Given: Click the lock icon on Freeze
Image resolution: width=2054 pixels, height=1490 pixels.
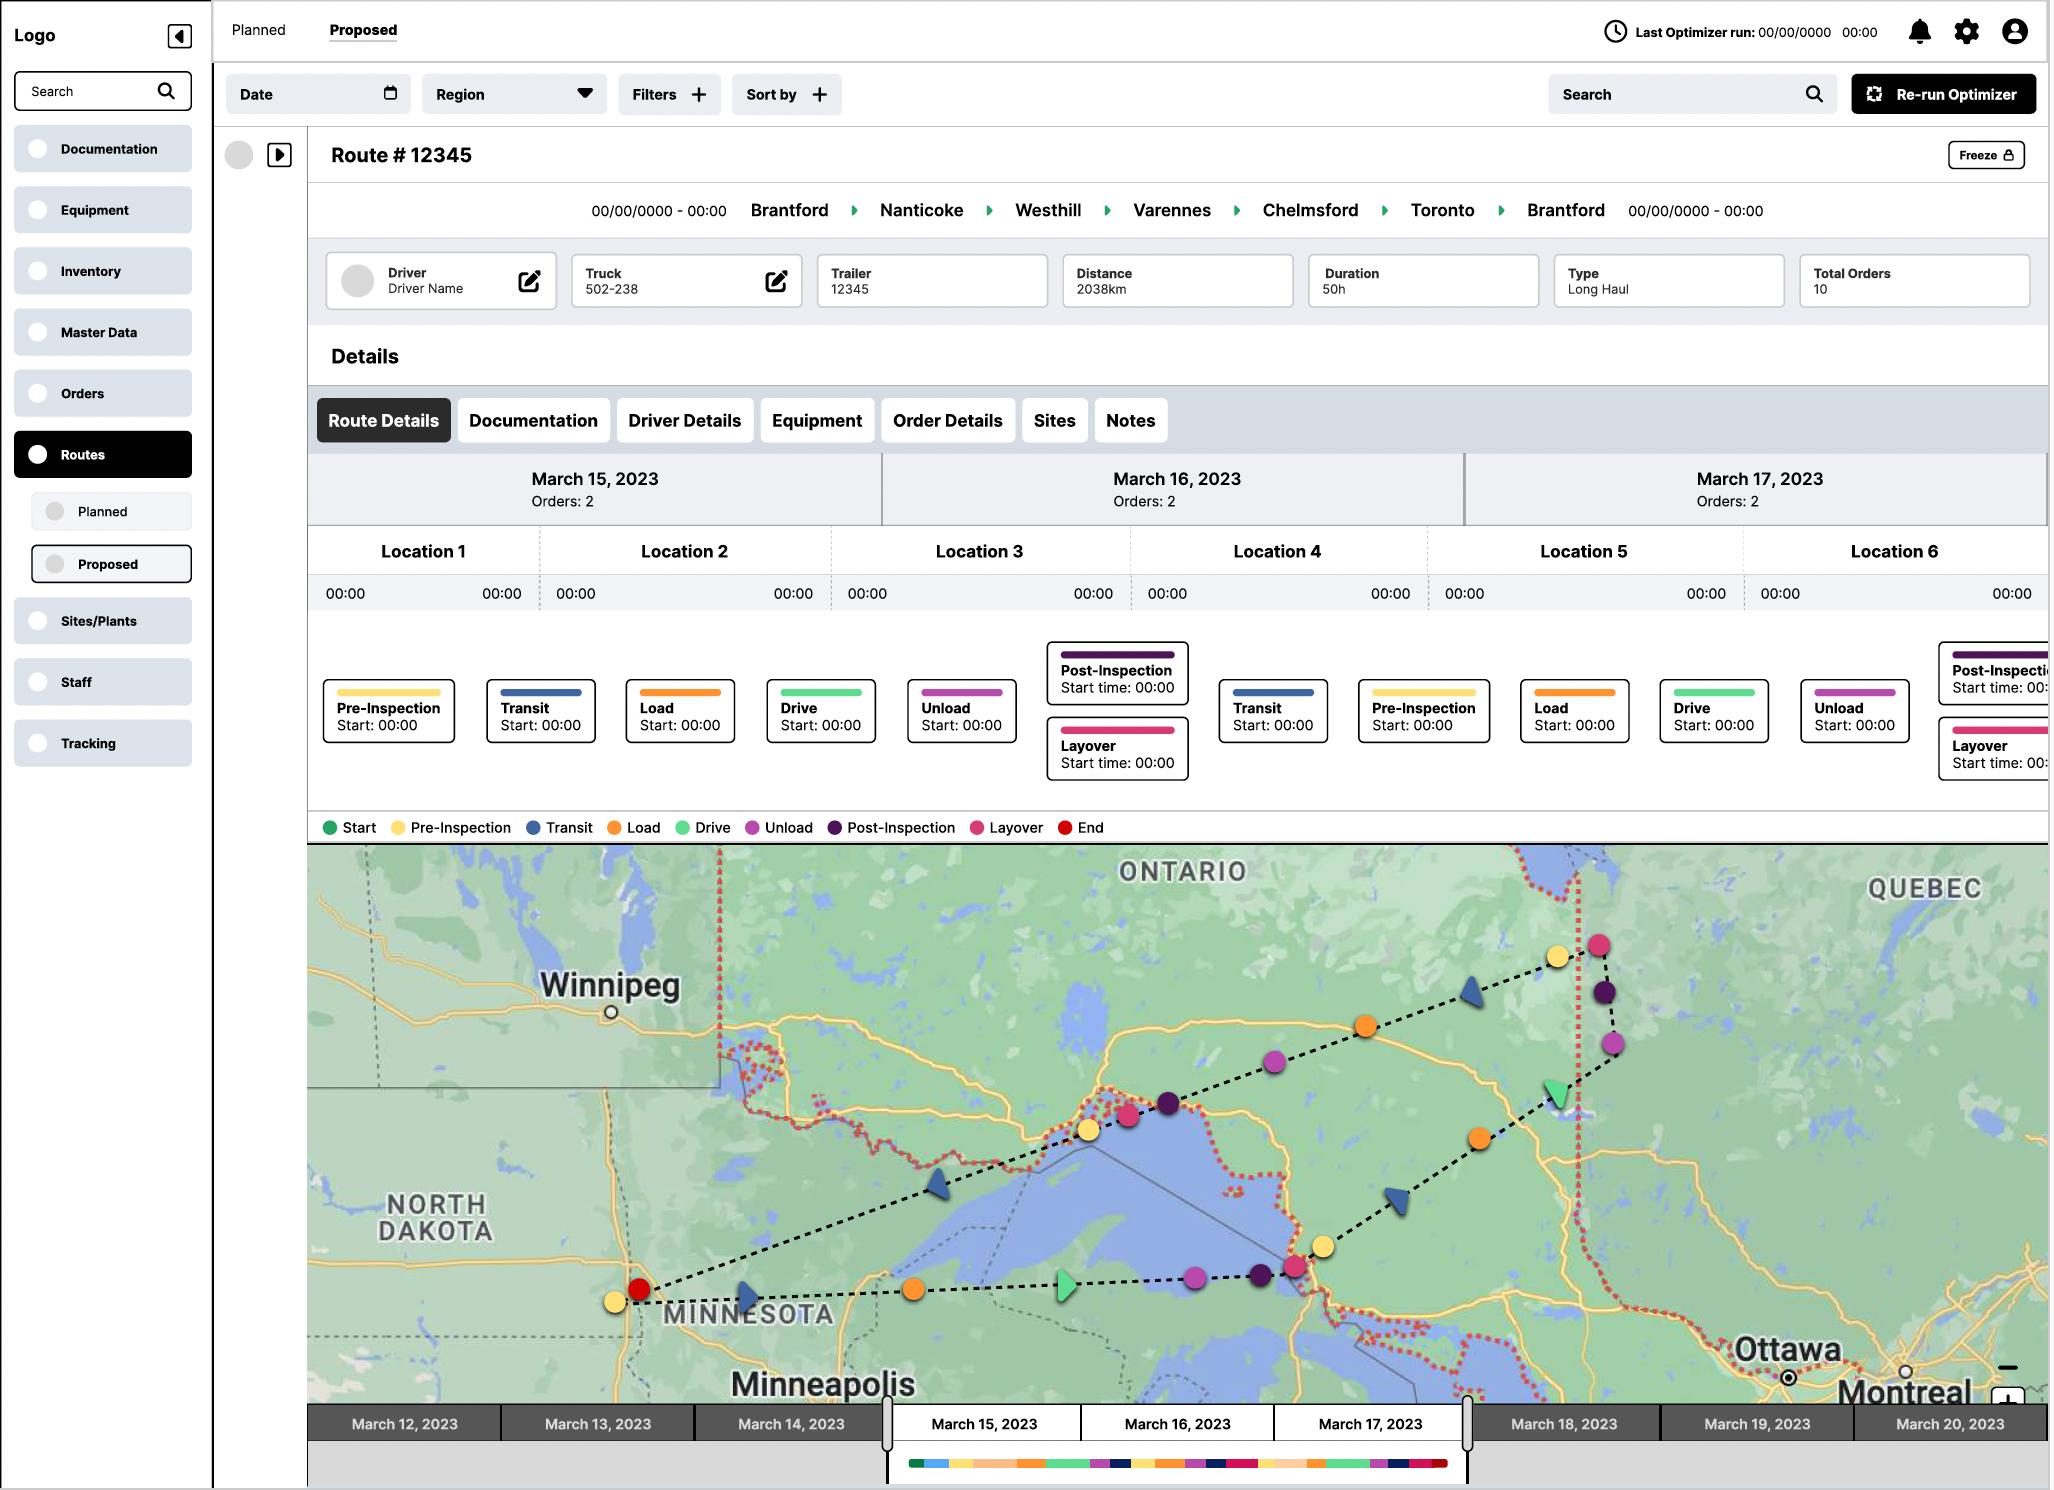Looking at the screenshot, I should coord(2008,155).
